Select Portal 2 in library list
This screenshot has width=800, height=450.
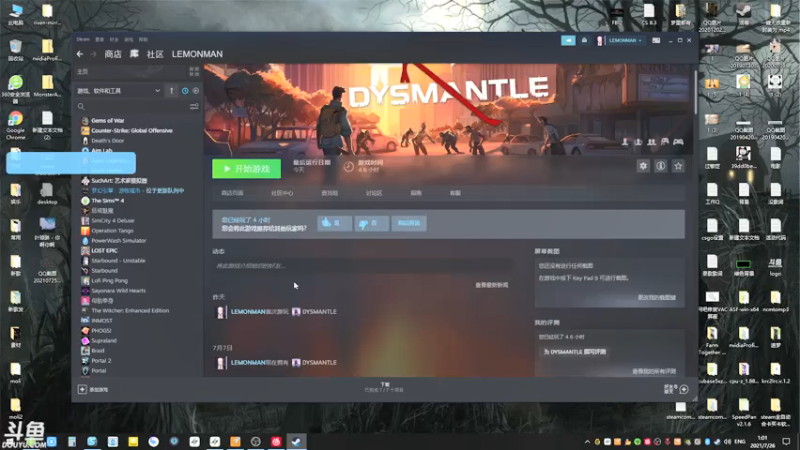101,361
